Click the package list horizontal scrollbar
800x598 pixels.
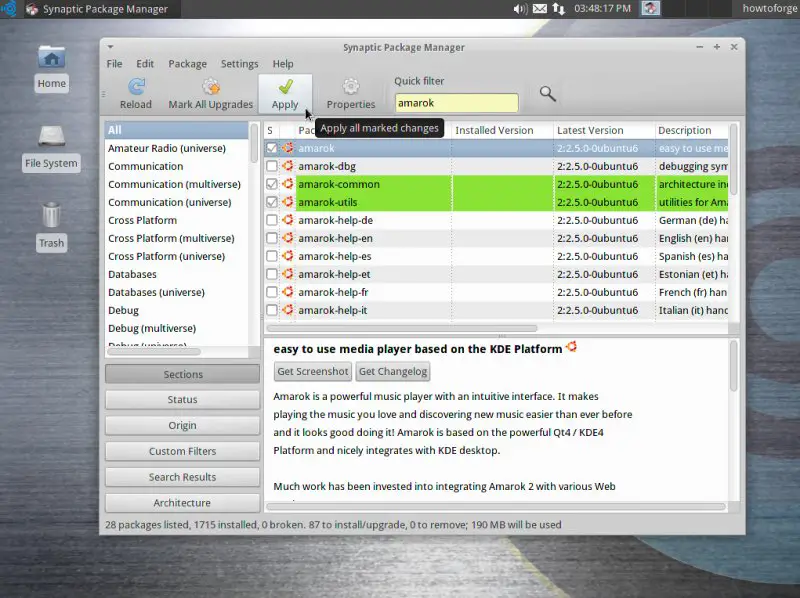point(402,328)
